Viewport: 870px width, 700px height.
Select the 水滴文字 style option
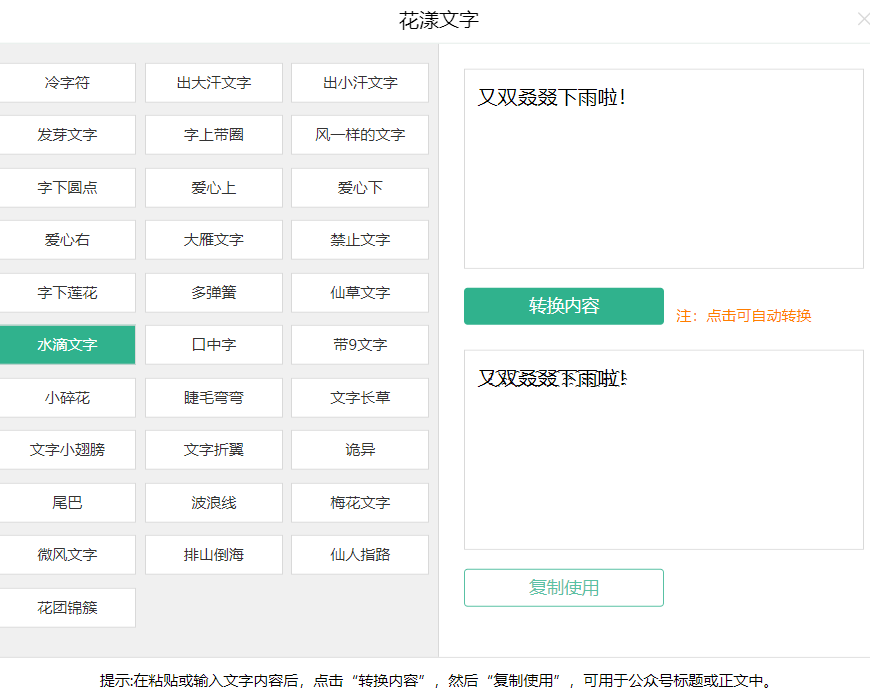pyautogui.click(x=67, y=345)
